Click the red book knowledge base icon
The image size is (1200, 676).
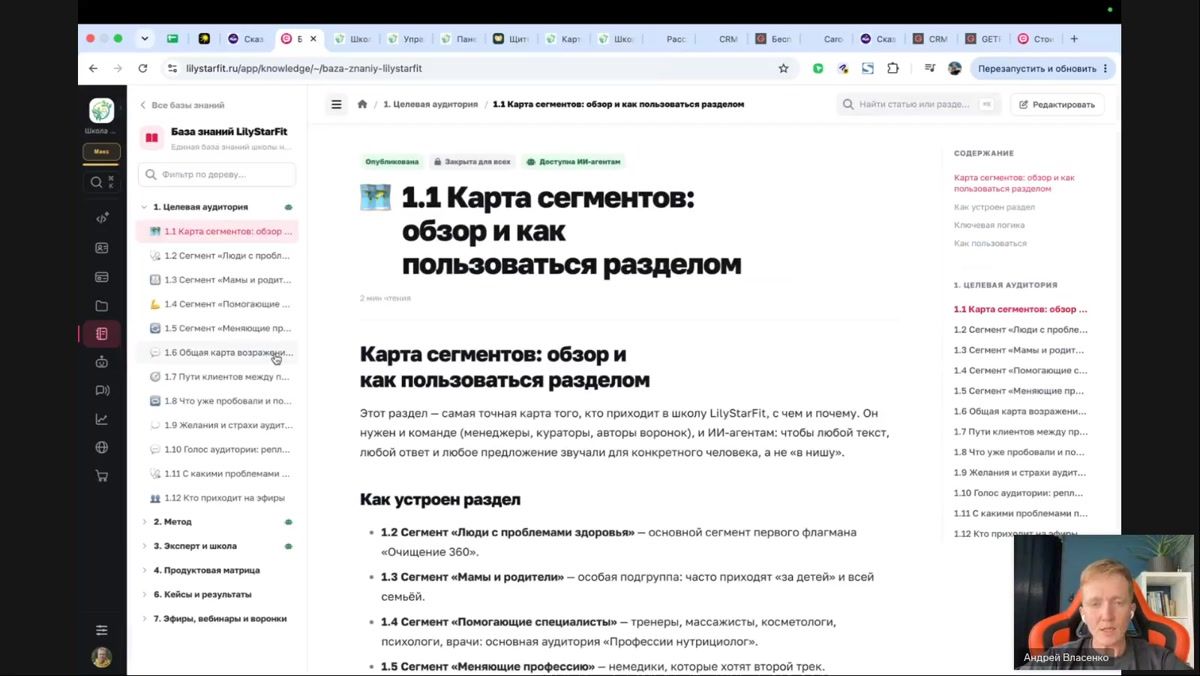[152, 138]
